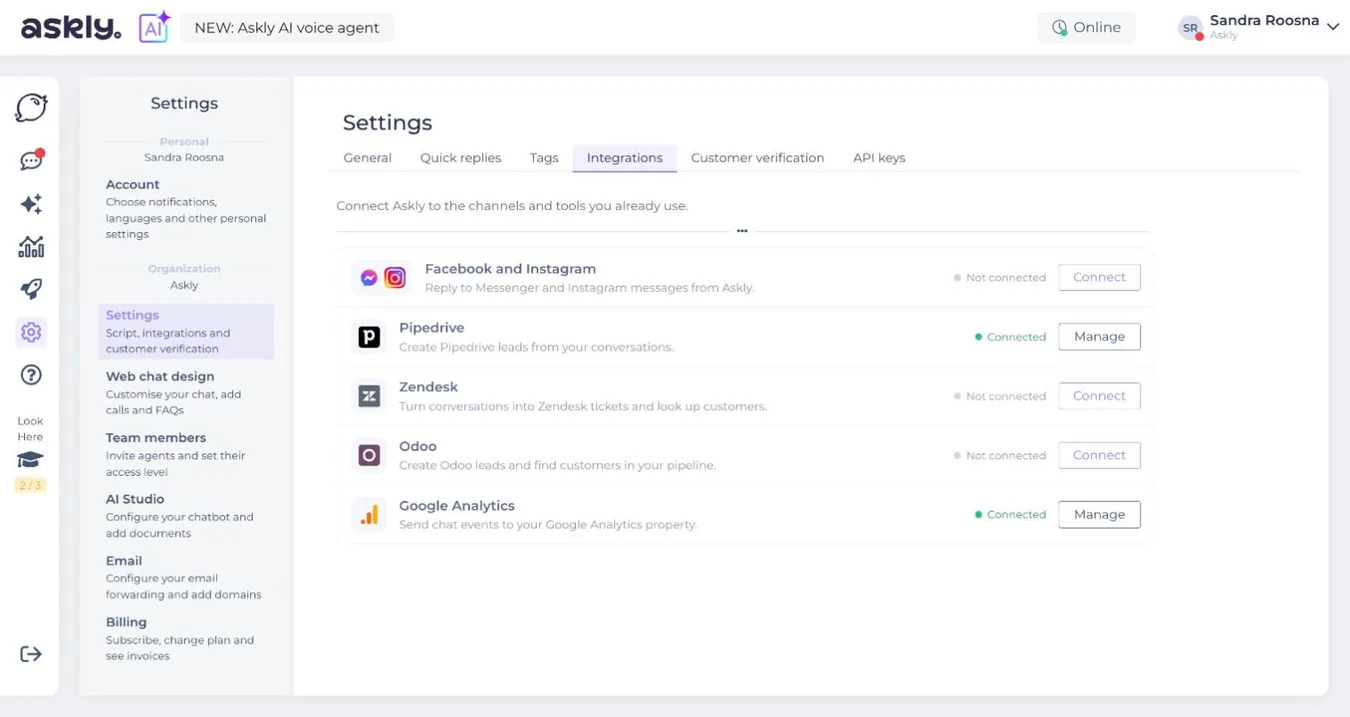
Task: Click the Look Here label
Action: [30, 429]
